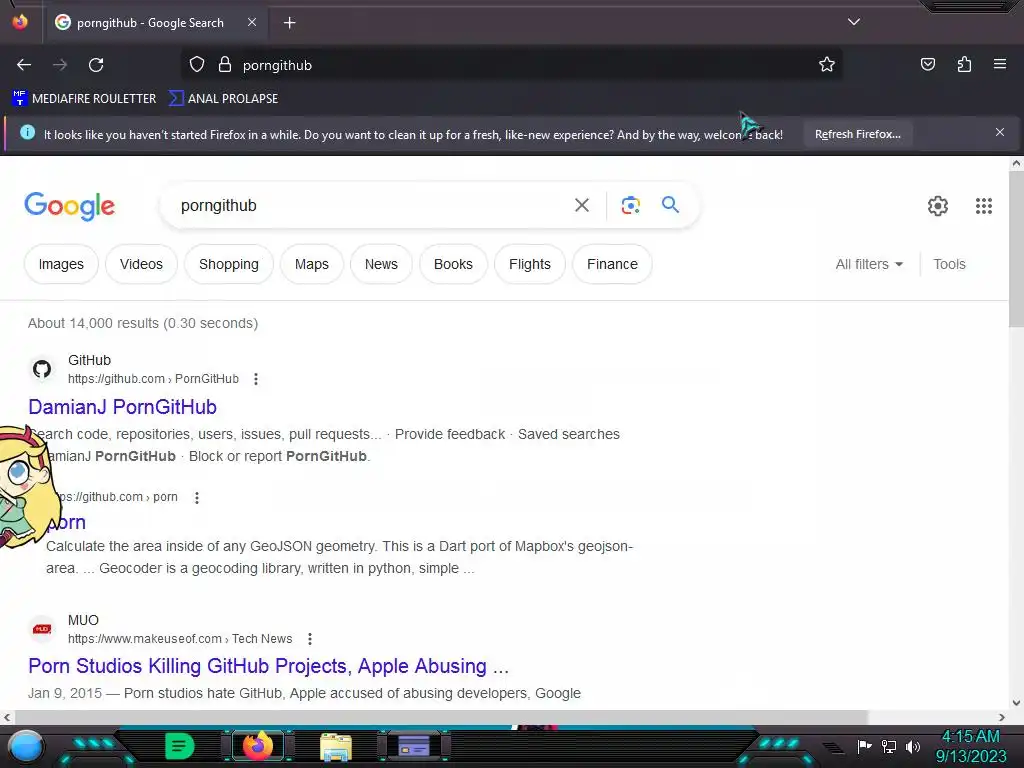Dismiss the Firefox notification bar
Viewport: 1024px width, 768px height.
click(1000, 133)
